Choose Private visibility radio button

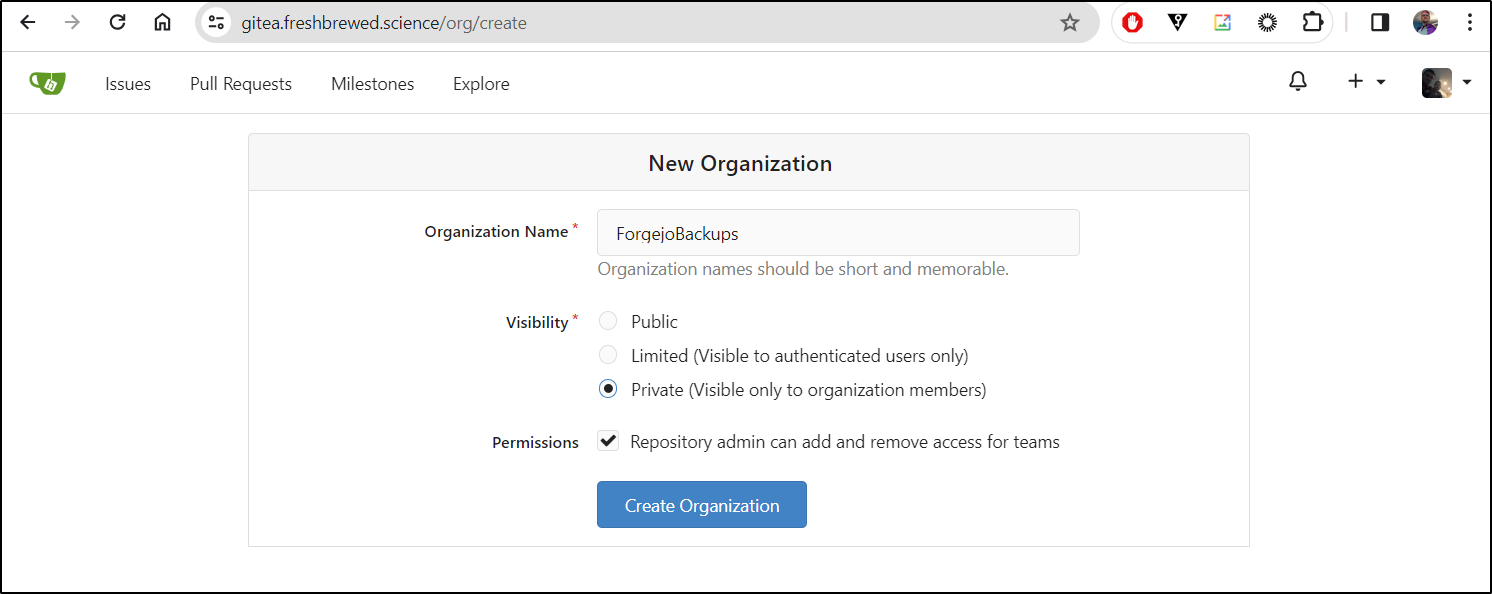[x=608, y=389]
